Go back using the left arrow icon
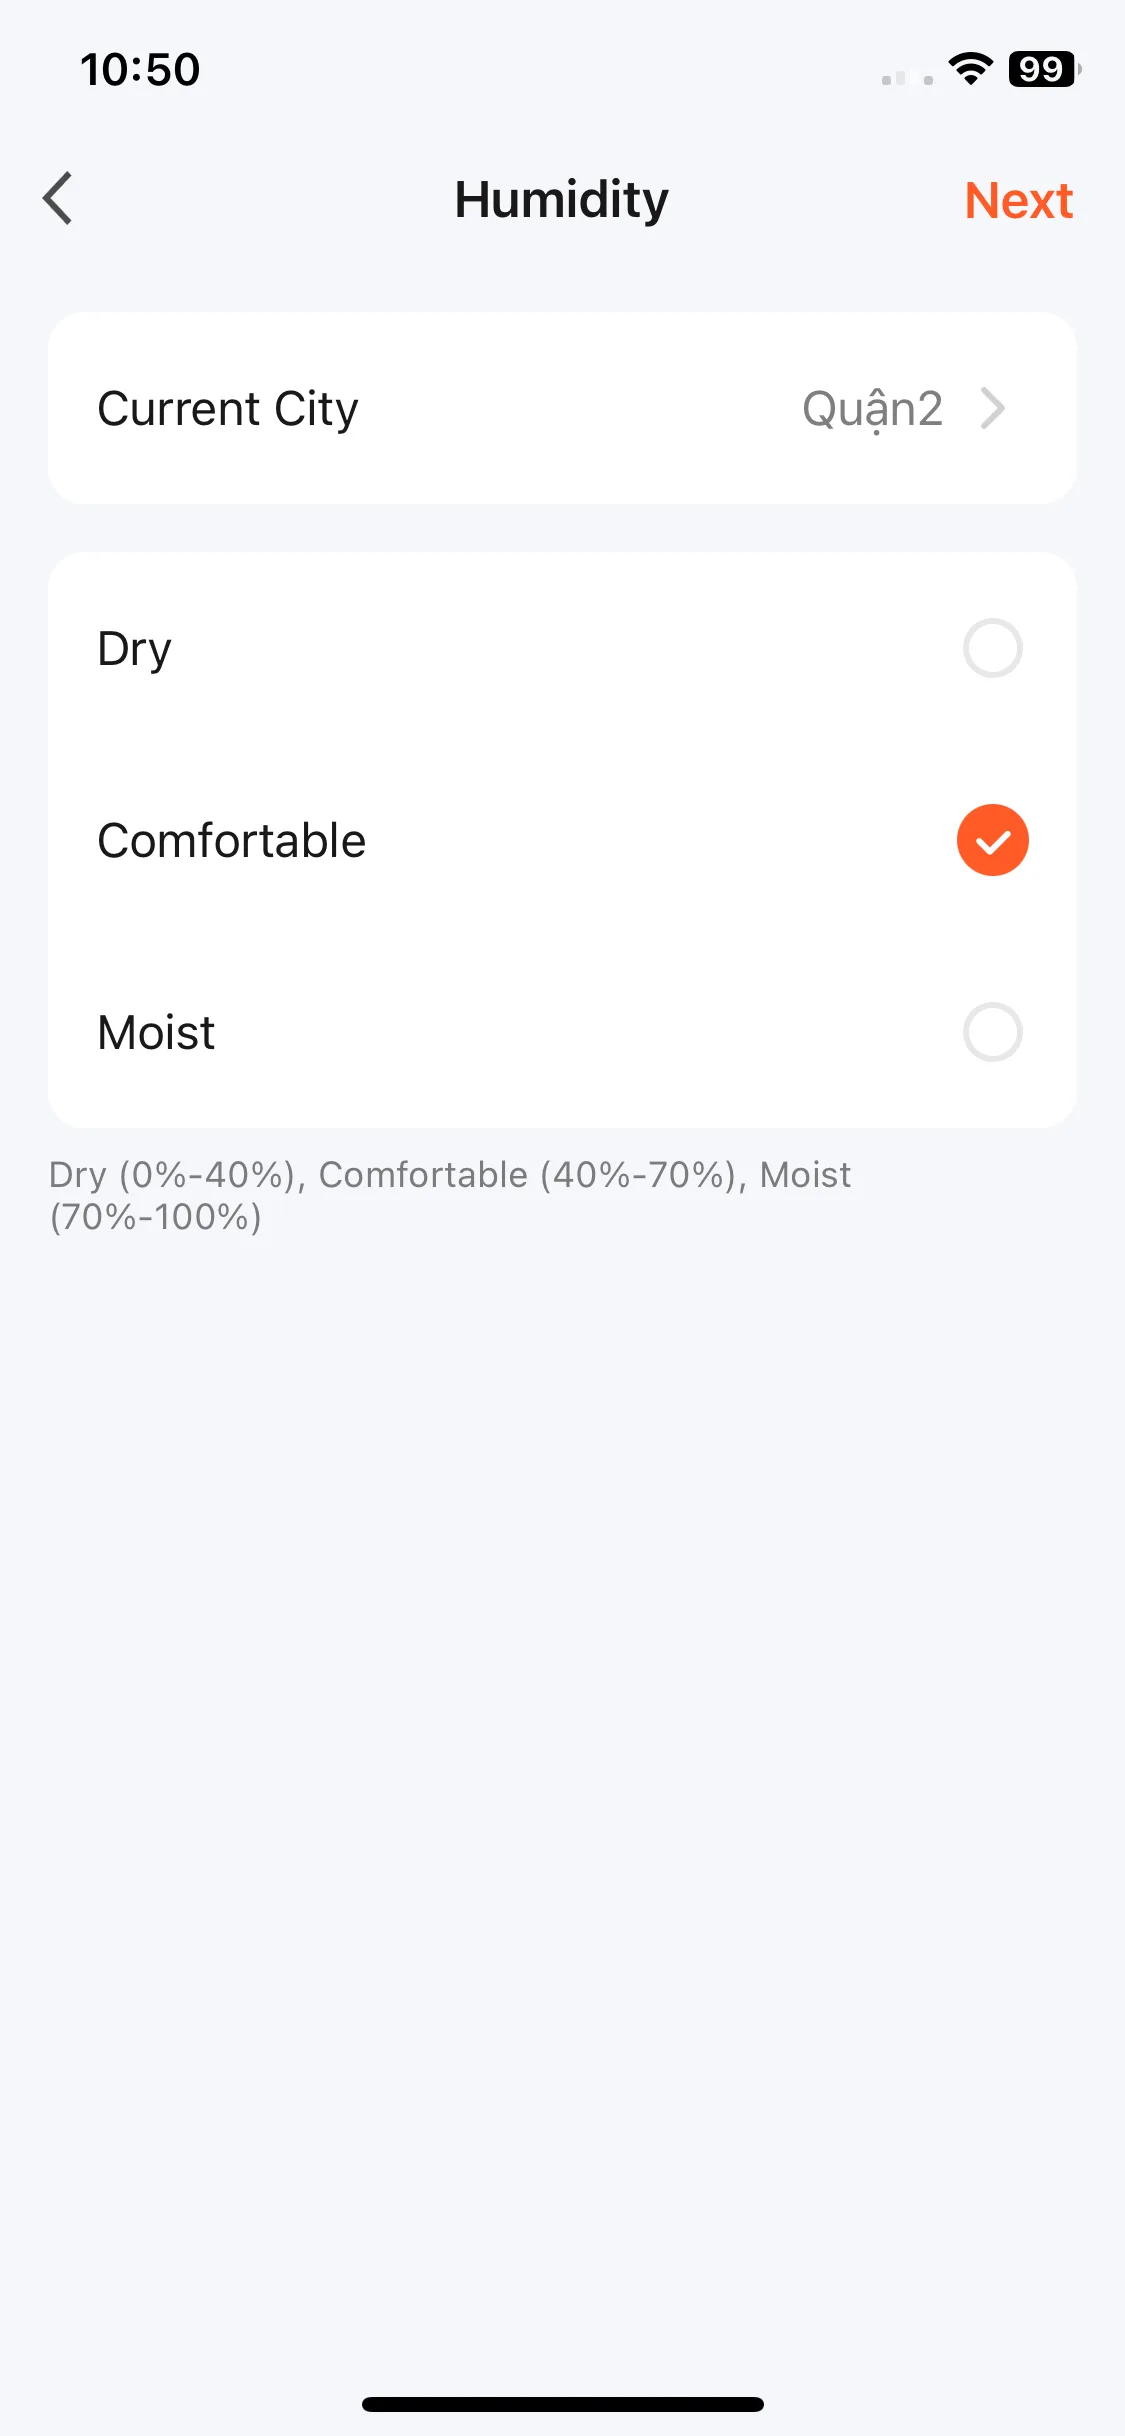 tap(58, 198)
